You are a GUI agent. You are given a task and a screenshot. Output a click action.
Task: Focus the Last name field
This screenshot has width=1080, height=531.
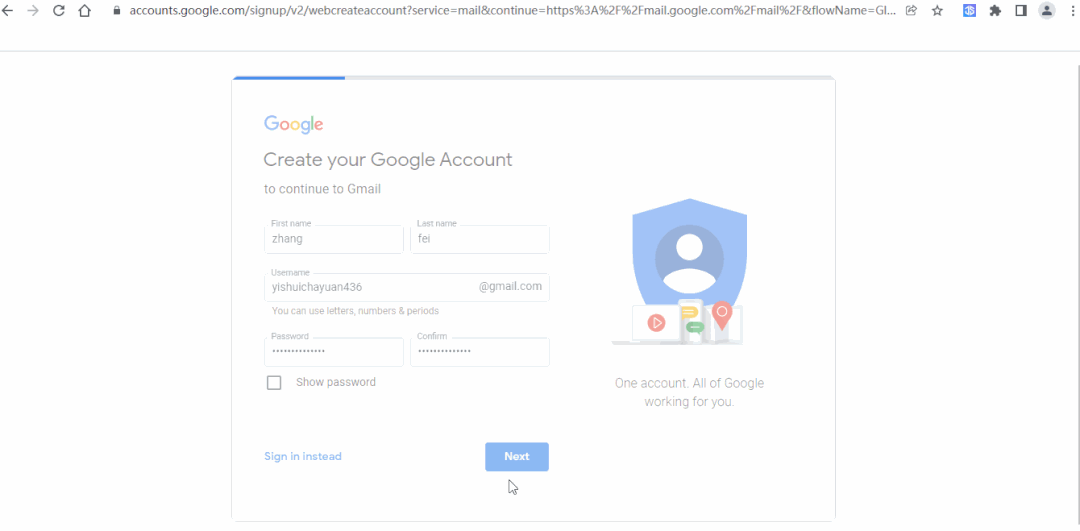coord(480,240)
